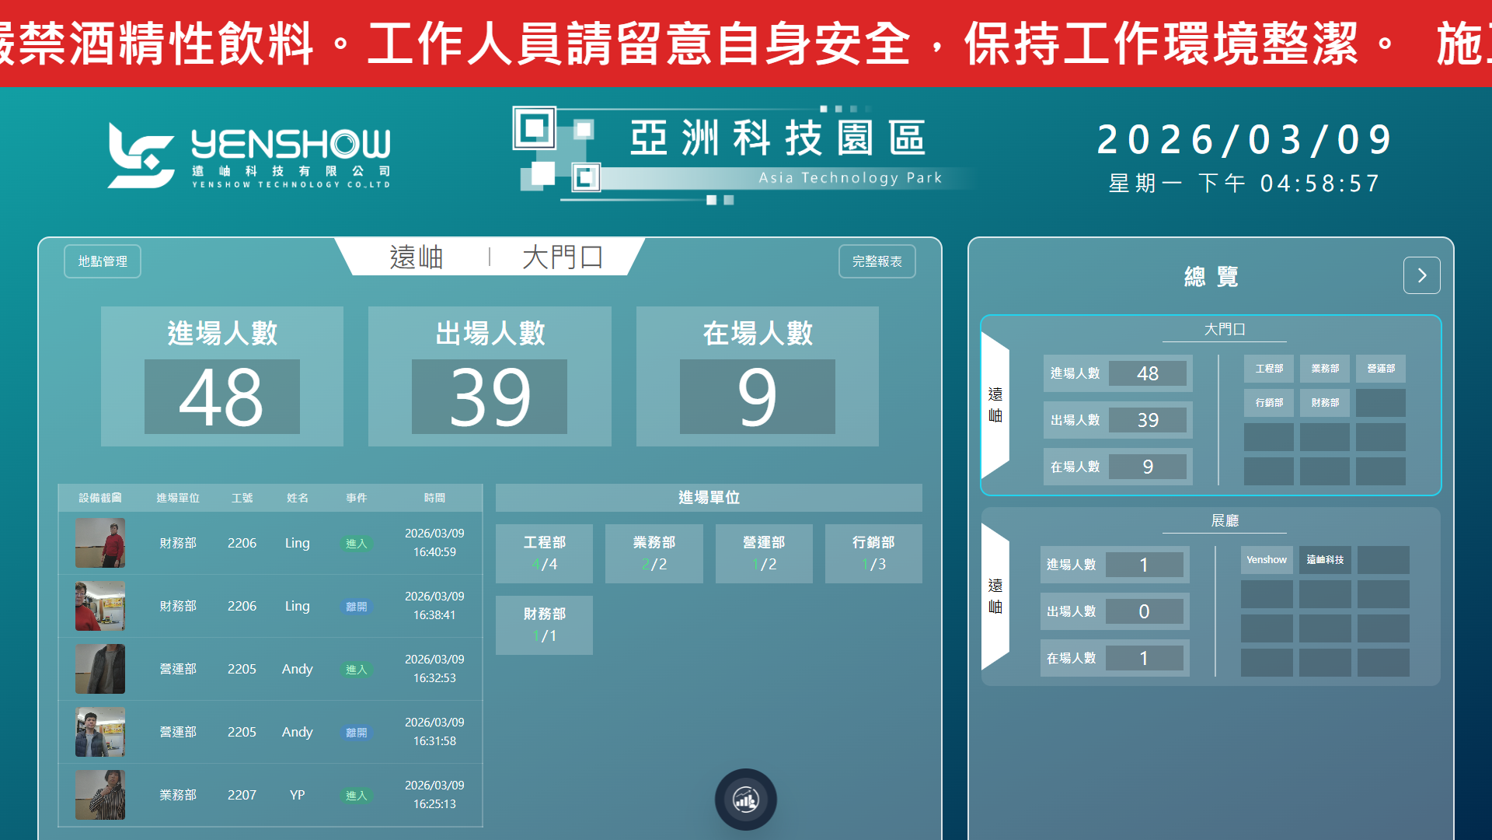Select the 財務部 1/1 unit card
The height and width of the screenshot is (840, 1492).
pyautogui.click(x=544, y=625)
